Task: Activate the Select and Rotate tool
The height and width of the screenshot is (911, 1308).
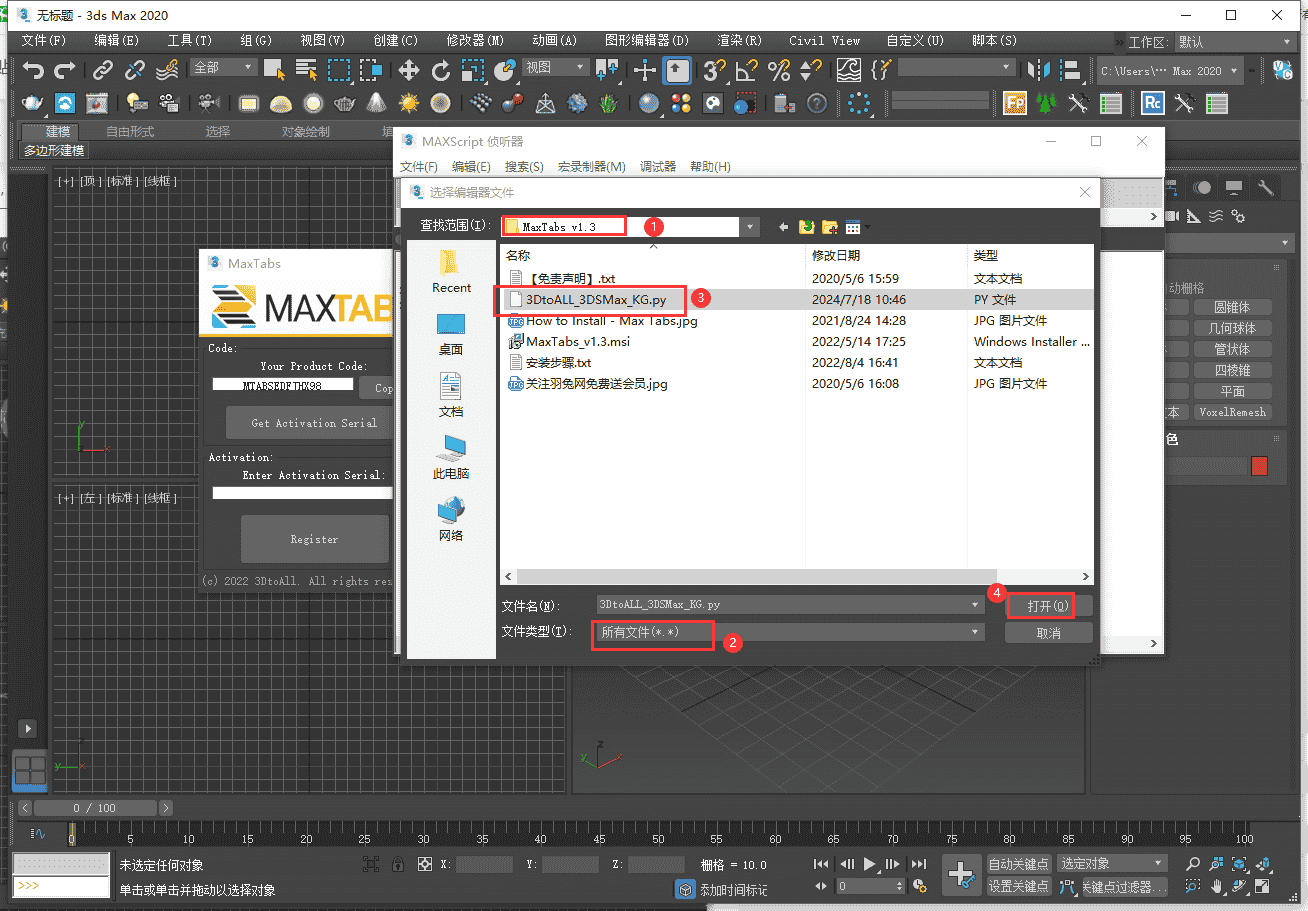Action: click(x=441, y=70)
